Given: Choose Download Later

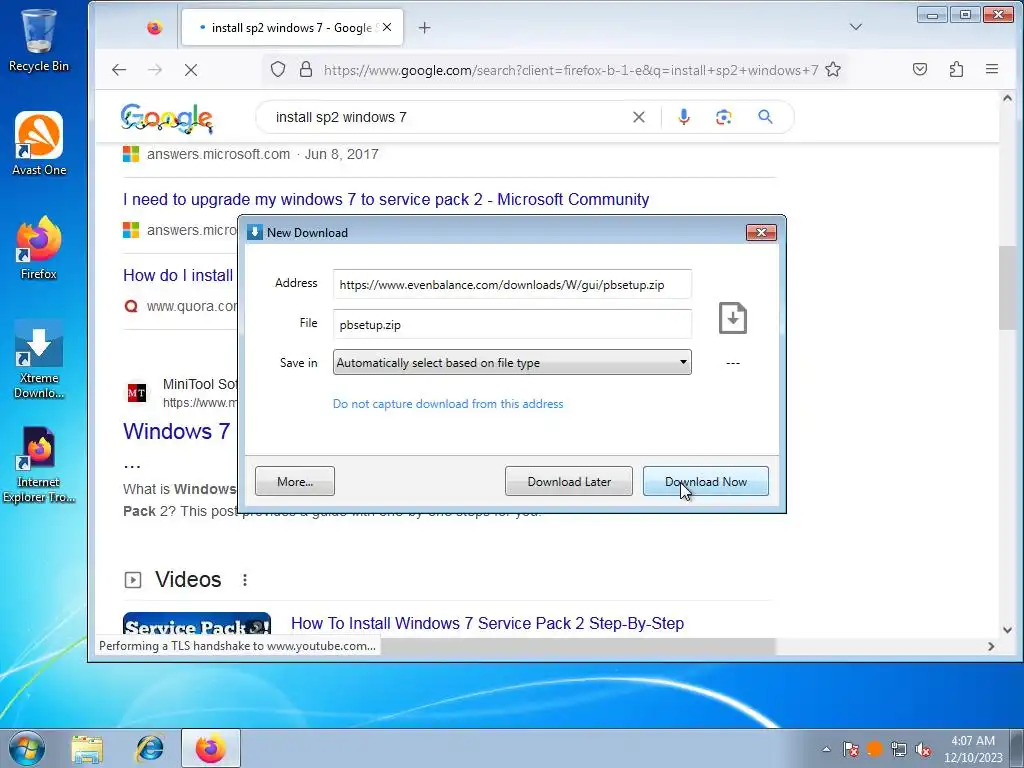Looking at the screenshot, I should 569,481.
